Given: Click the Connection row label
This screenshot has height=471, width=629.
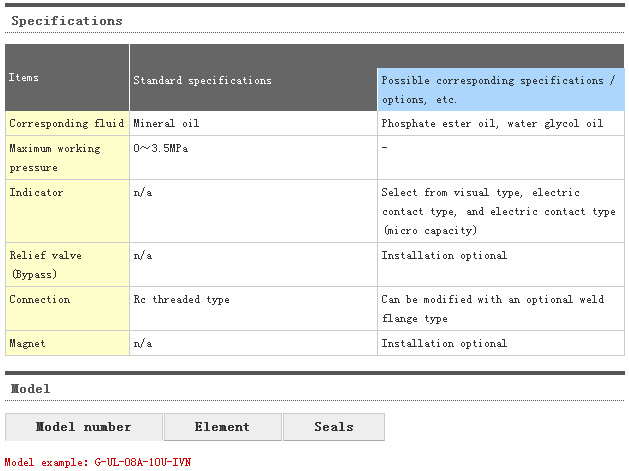Looking at the screenshot, I should [x=40, y=300].
